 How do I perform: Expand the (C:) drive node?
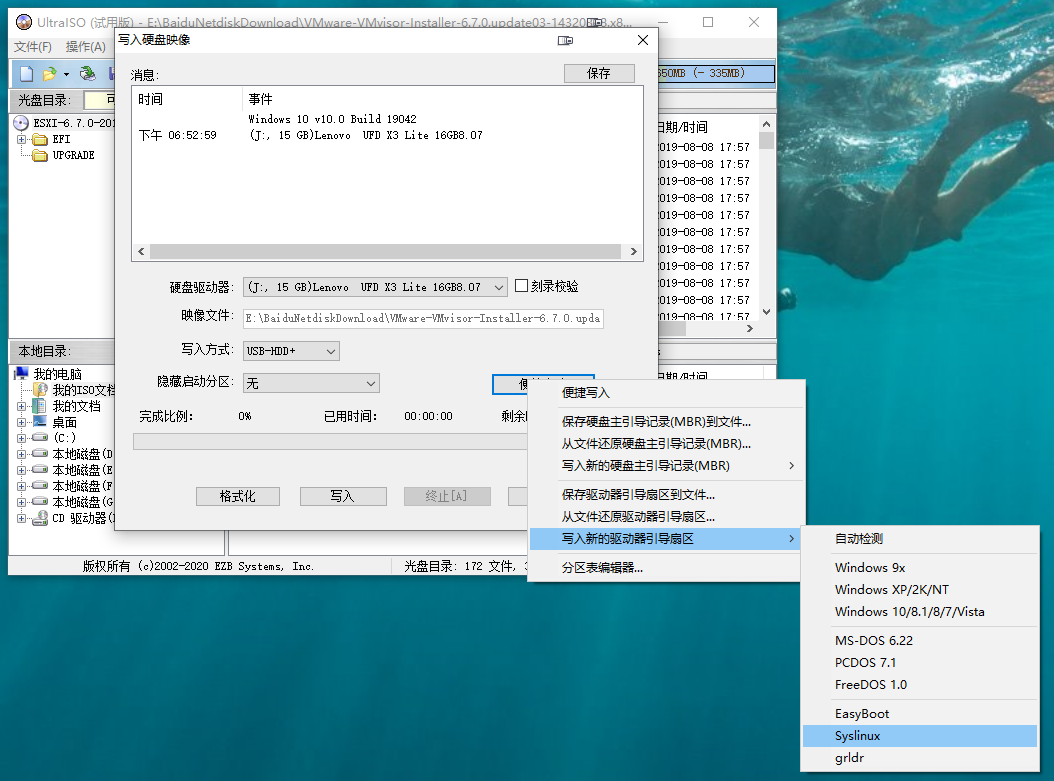click(22, 438)
